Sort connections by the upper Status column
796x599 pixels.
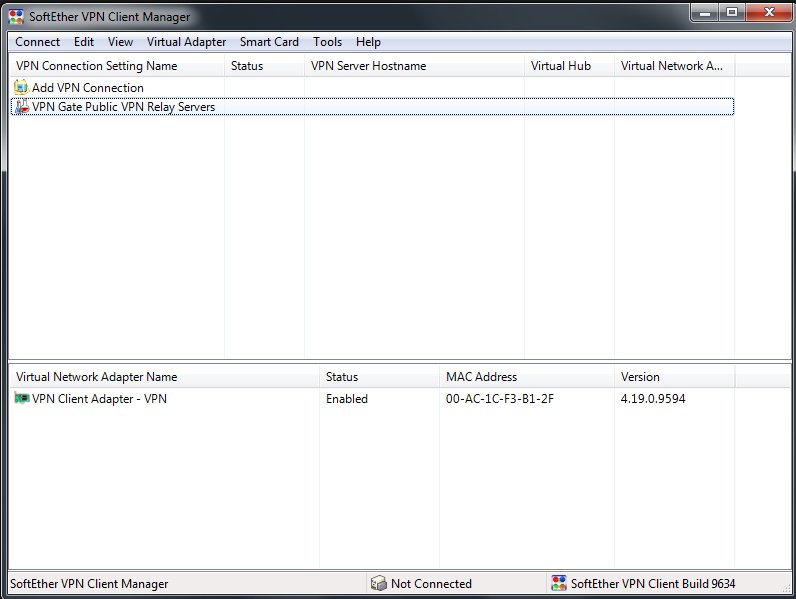[264, 66]
